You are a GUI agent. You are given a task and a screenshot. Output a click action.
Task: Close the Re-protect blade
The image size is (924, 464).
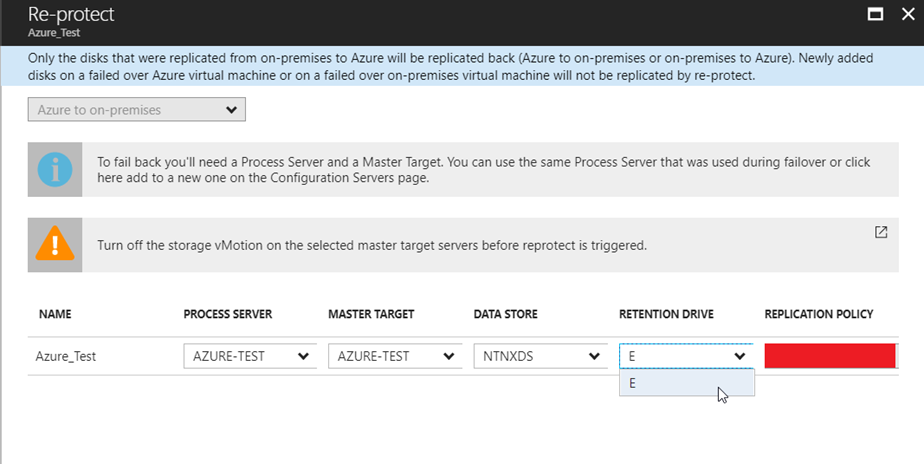click(909, 15)
